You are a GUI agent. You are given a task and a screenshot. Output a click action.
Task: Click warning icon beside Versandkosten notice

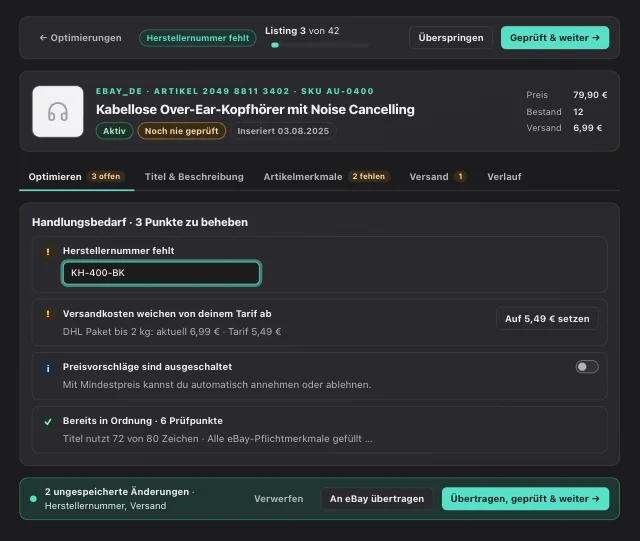pos(48,314)
